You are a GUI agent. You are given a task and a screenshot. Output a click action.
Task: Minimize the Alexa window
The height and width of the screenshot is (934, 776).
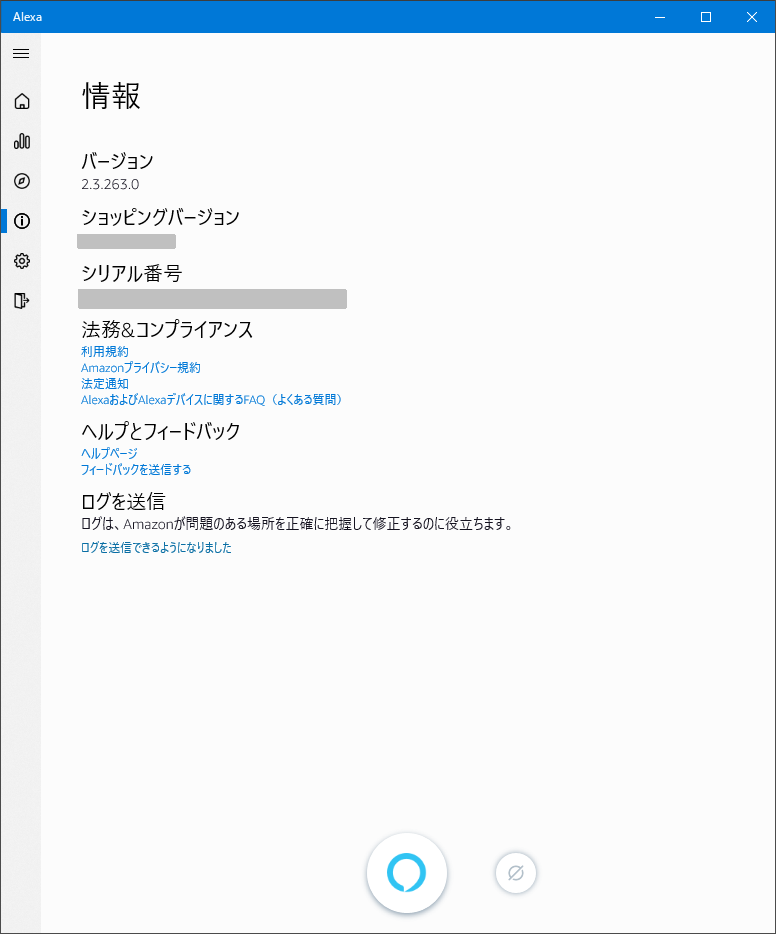[660, 17]
